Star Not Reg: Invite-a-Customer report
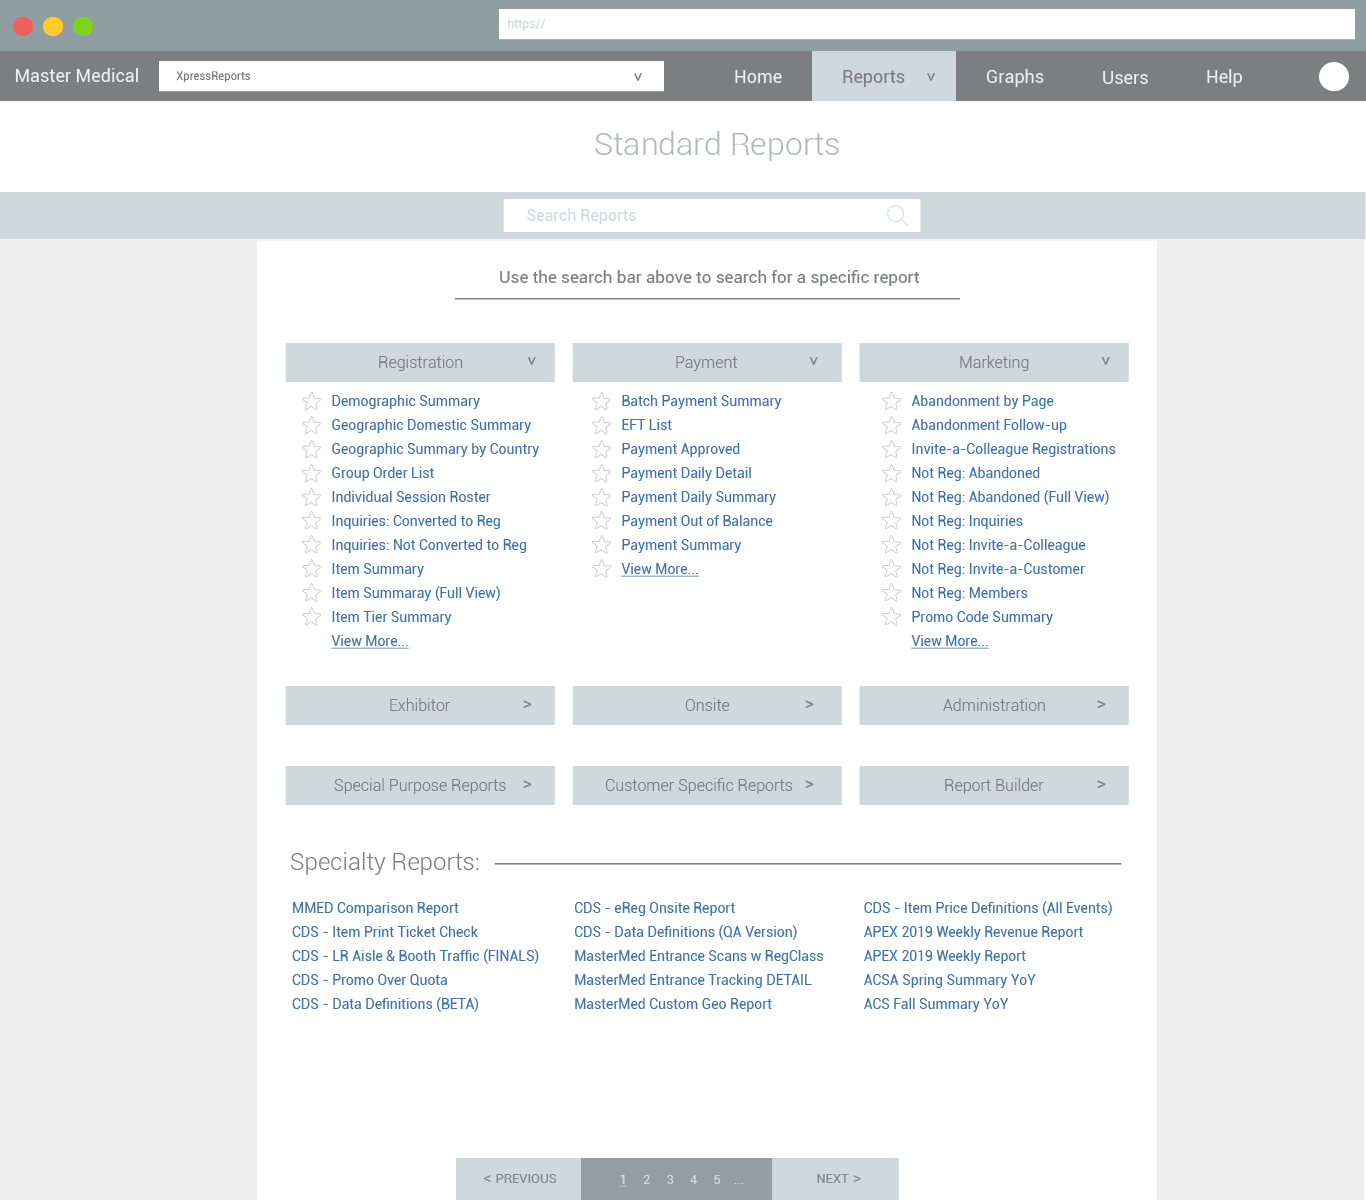The image size is (1366, 1200). (892, 569)
